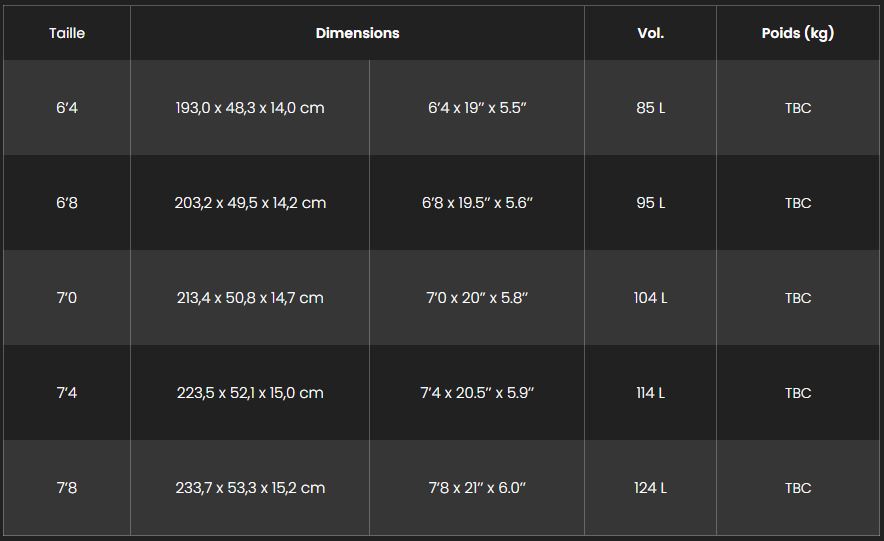Click the 124 L volume cell
Viewport: 884px width, 541px height.
(x=650, y=488)
